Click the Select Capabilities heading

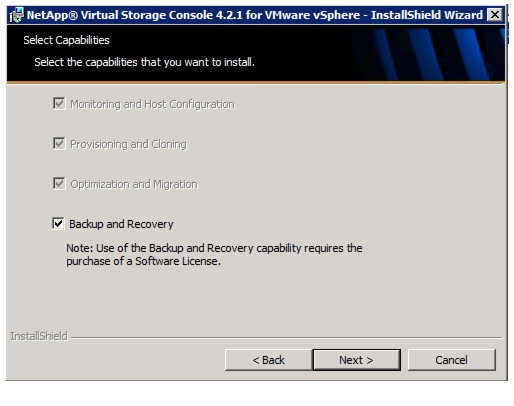(66, 40)
